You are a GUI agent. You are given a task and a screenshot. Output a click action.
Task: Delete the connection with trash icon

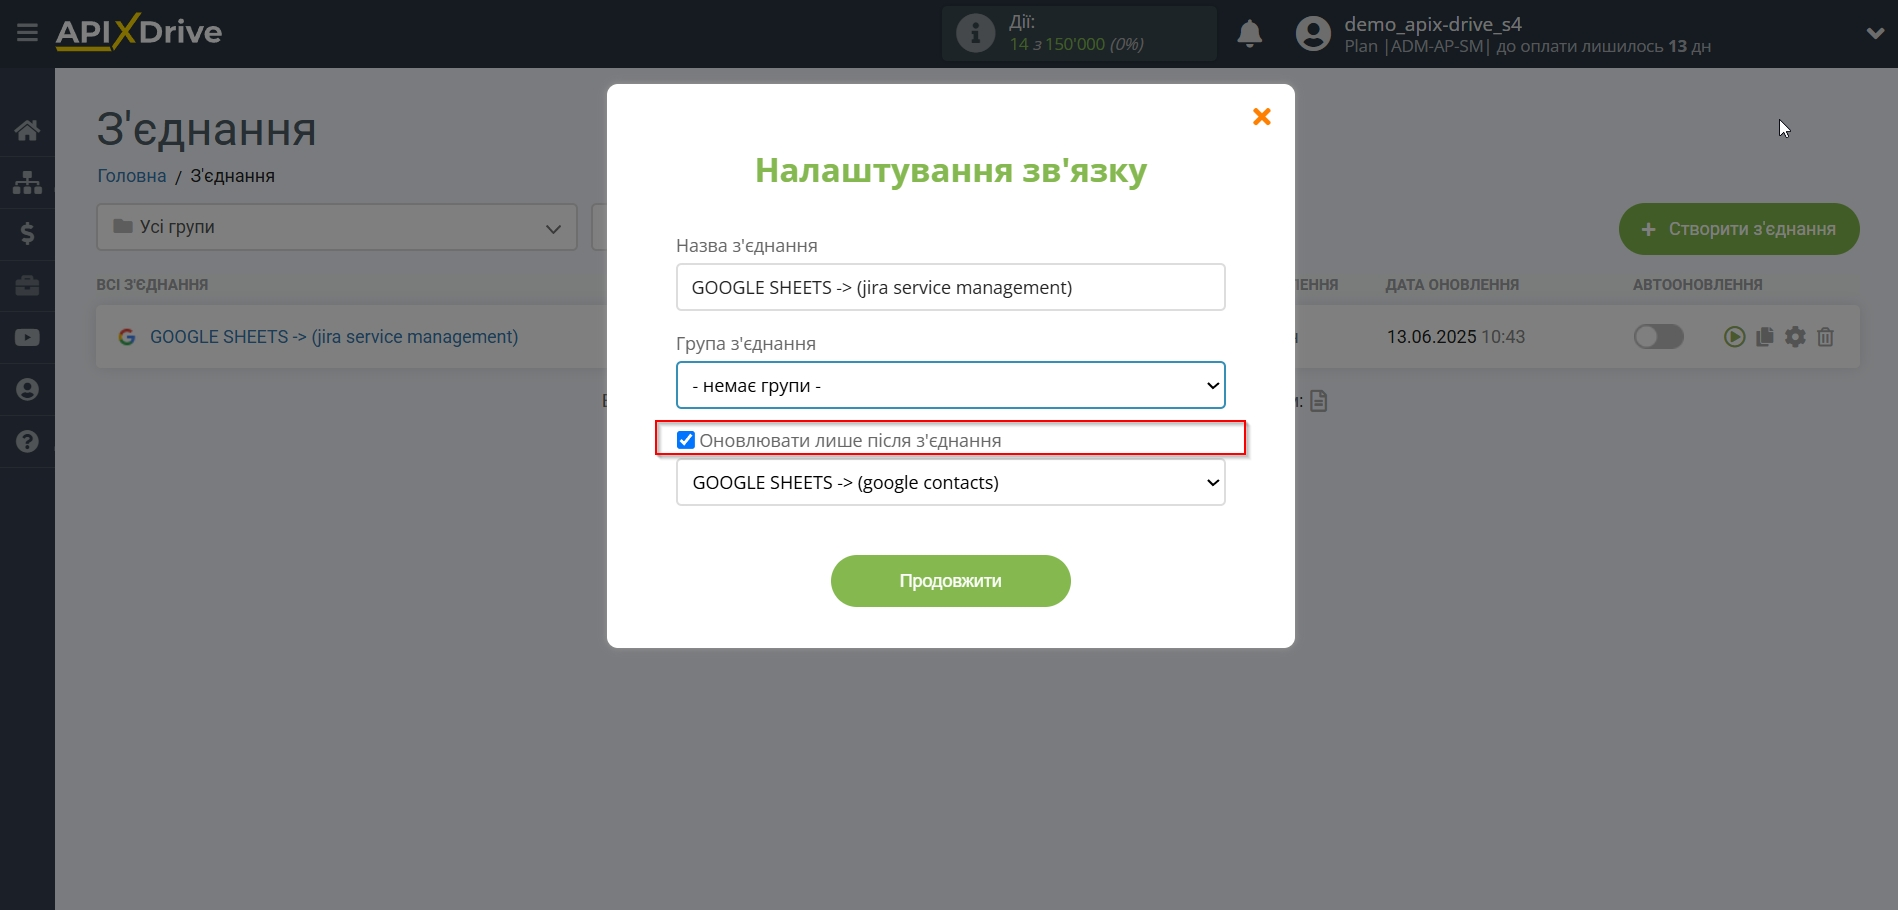[1826, 337]
